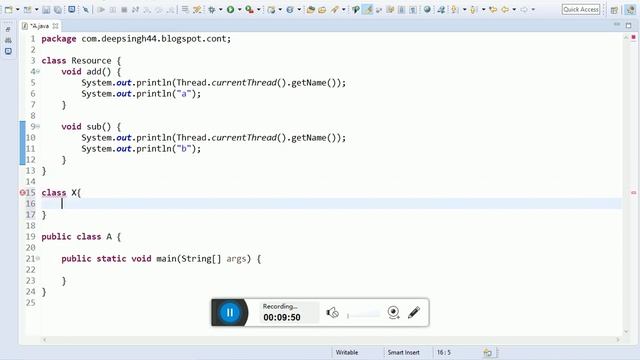This screenshot has height=360, width=640.
Task: Expand the External Tools dropdown arrow
Action: (259, 9)
